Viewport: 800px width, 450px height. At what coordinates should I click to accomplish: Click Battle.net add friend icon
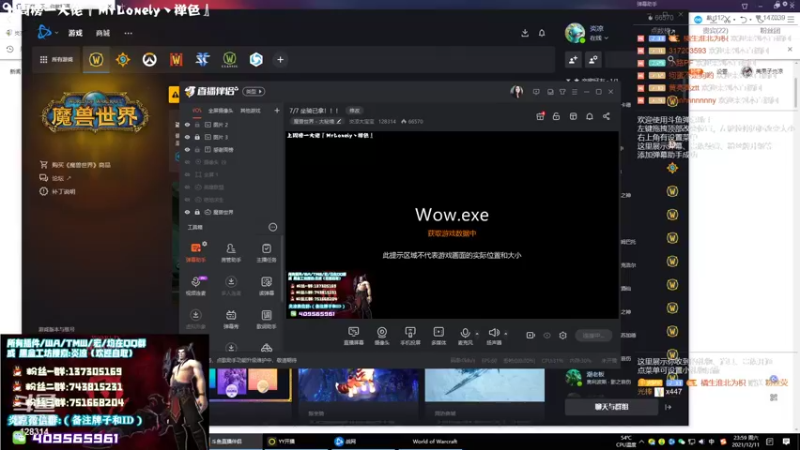(573, 60)
